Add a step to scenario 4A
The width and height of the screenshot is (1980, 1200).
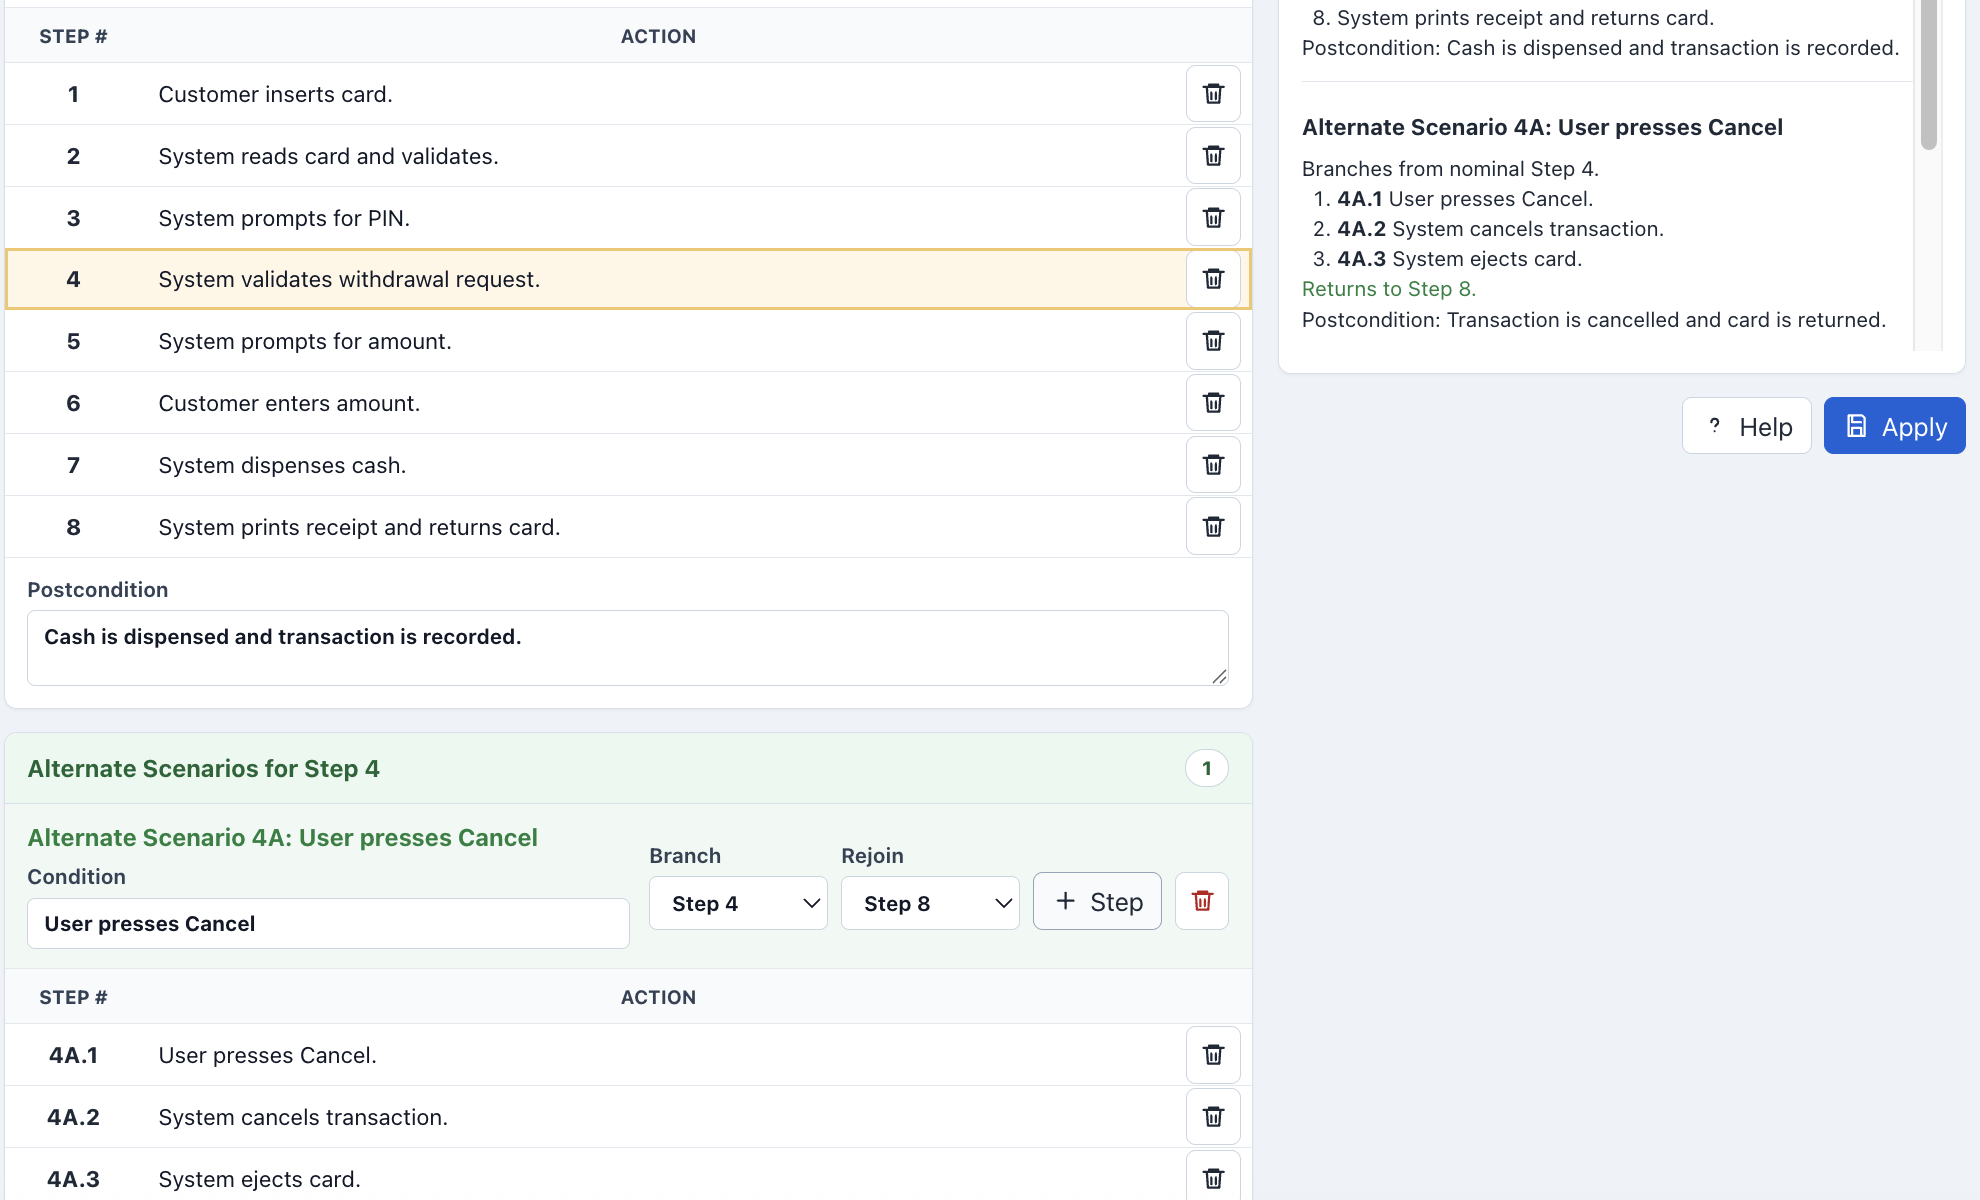click(1097, 901)
